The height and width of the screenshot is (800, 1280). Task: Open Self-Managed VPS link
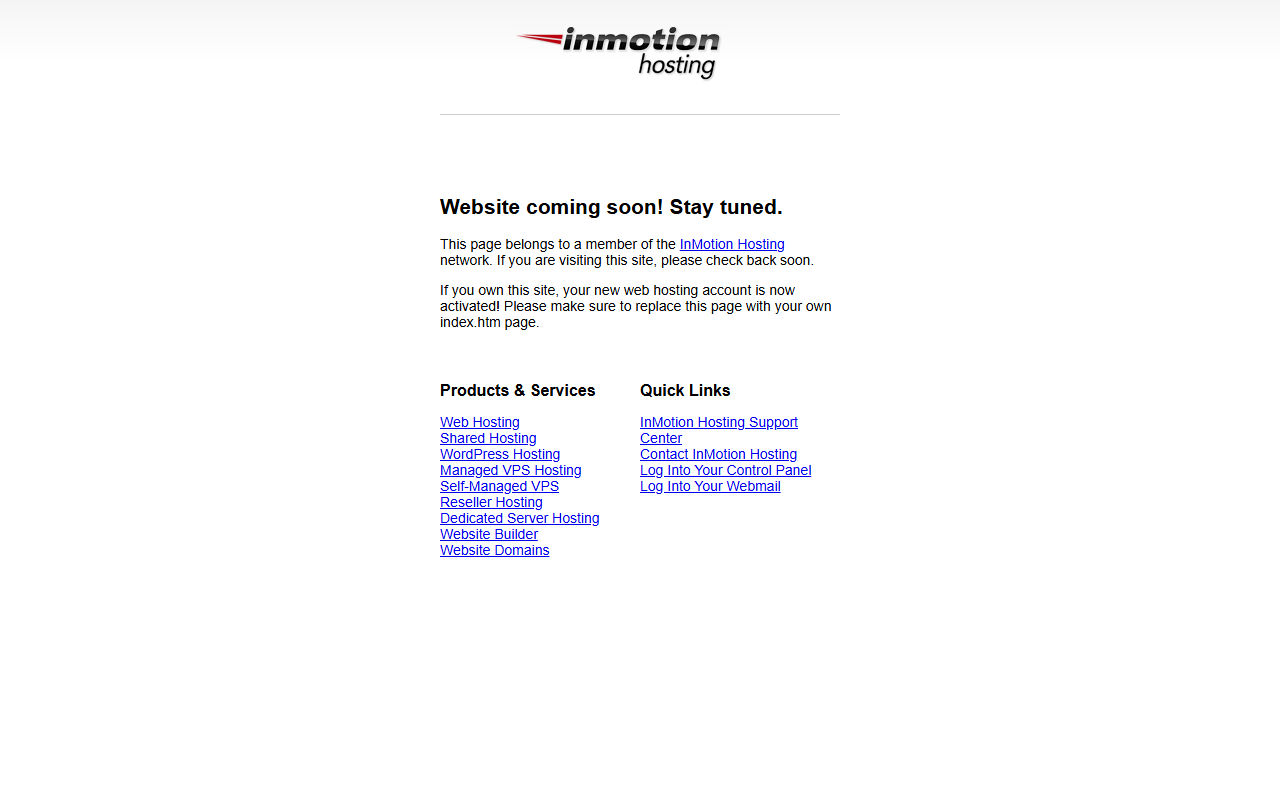[x=499, y=486]
